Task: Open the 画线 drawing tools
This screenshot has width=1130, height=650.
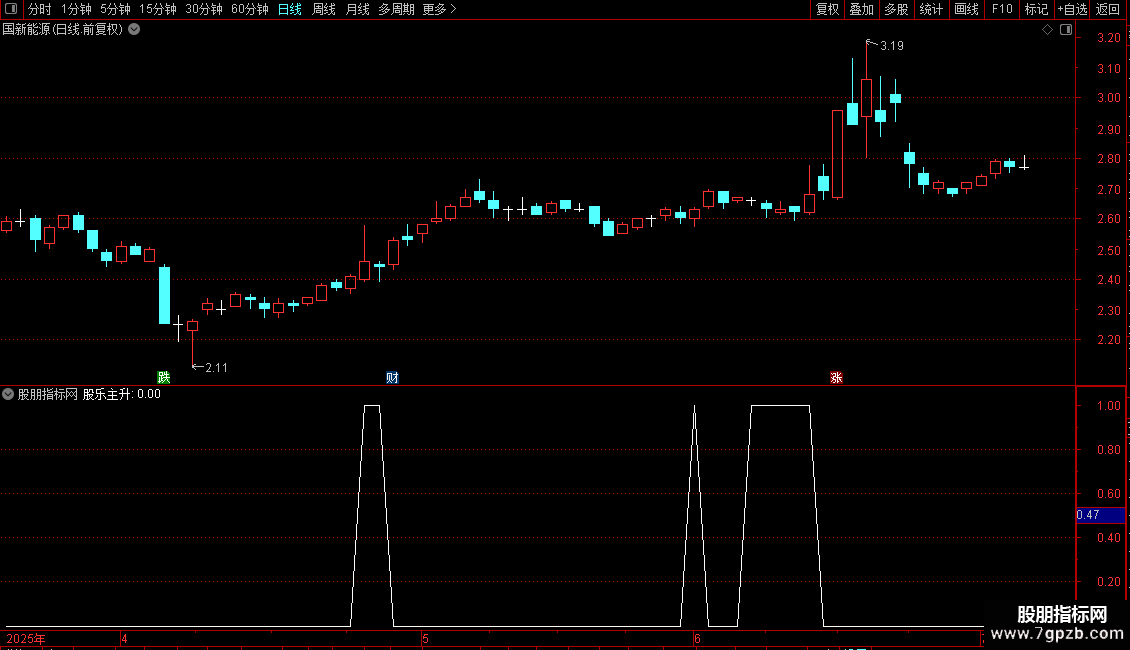Action: click(x=966, y=9)
